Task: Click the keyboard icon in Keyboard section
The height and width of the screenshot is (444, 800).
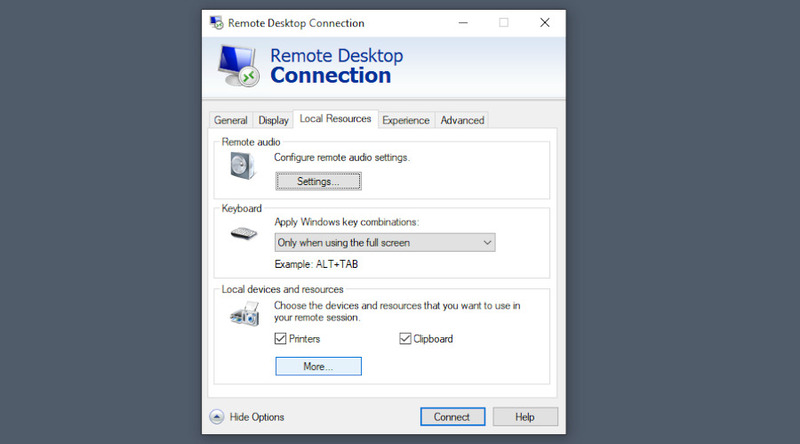Action: click(x=244, y=234)
